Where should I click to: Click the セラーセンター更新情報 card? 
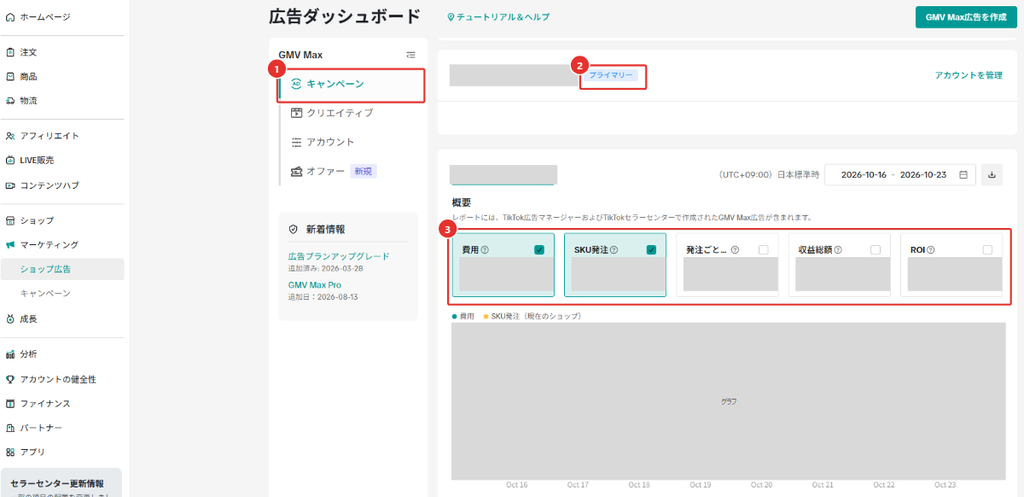coord(61,483)
